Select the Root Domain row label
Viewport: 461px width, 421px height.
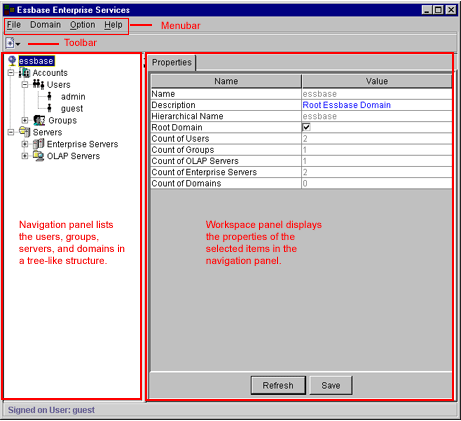coord(177,127)
